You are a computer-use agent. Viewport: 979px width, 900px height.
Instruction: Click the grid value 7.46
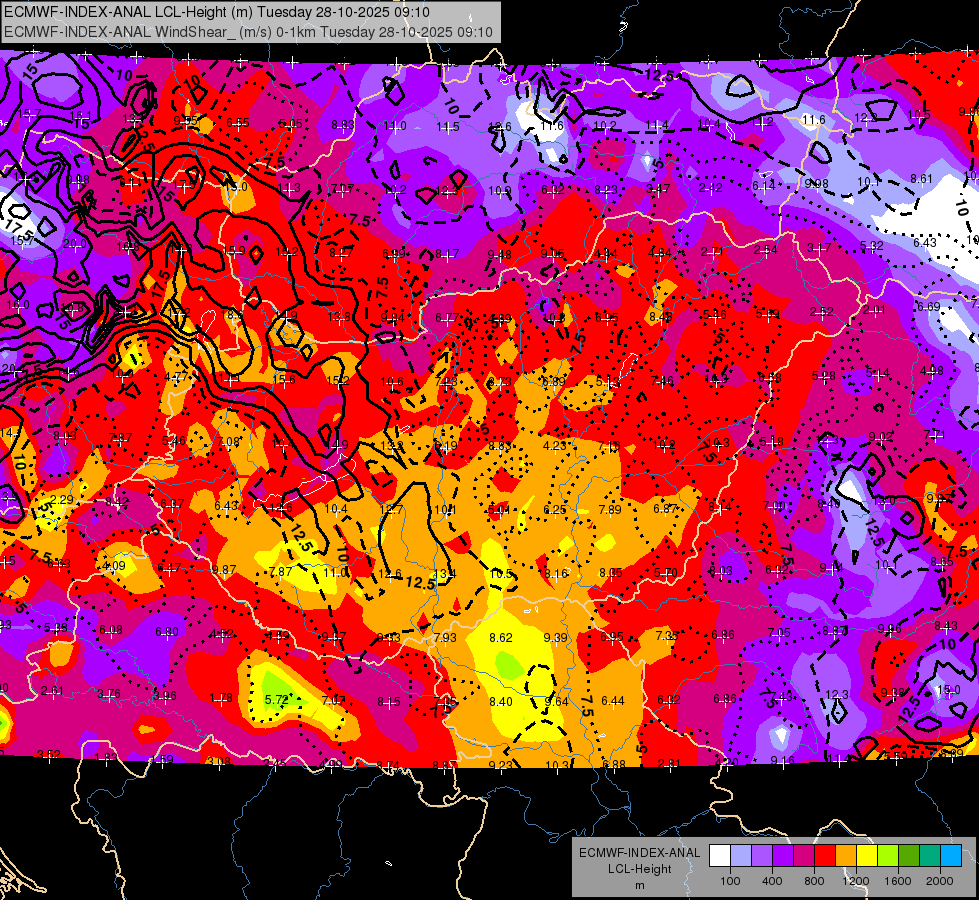click(662, 381)
